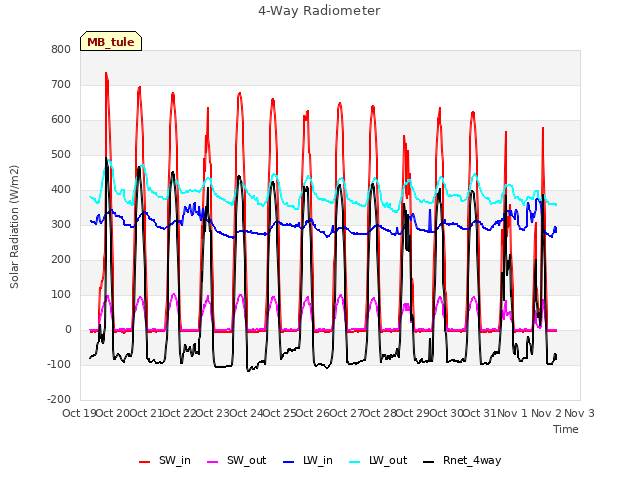Click the 400 y-axis tick label
This screenshot has height=480, width=640.
61,189
